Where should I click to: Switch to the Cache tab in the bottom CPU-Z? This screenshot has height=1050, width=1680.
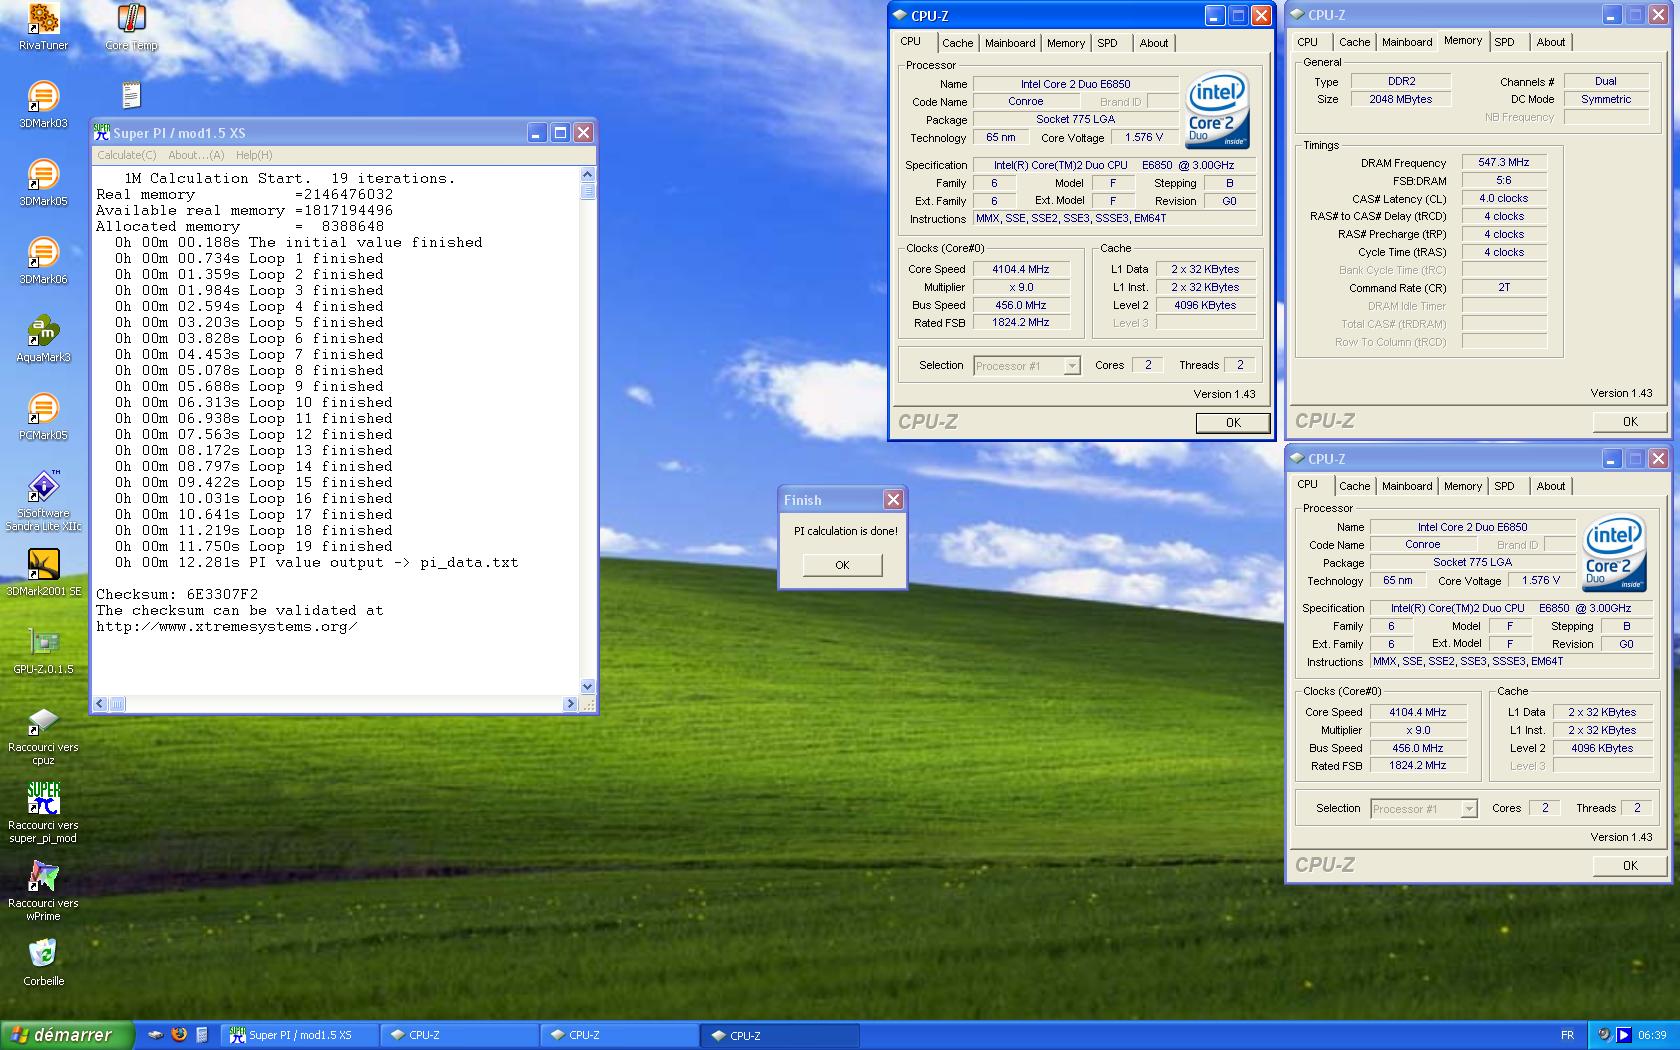point(1354,486)
